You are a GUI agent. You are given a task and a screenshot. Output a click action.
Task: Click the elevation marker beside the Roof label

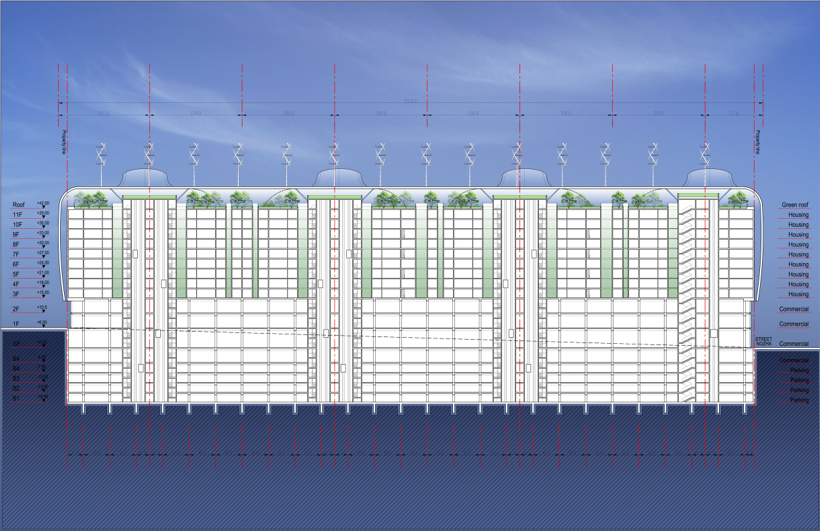[43, 205]
